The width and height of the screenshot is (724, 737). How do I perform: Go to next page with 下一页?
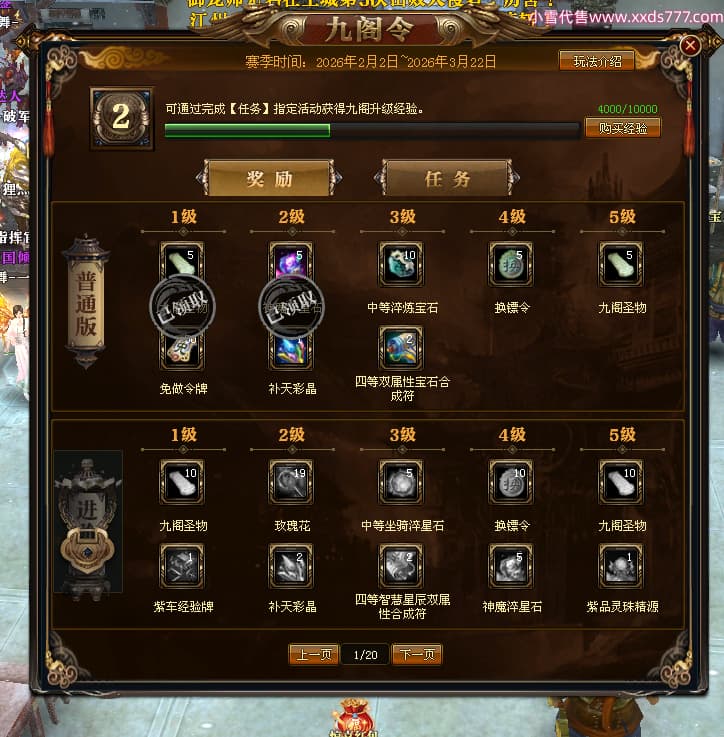pyautogui.click(x=417, y=654)
